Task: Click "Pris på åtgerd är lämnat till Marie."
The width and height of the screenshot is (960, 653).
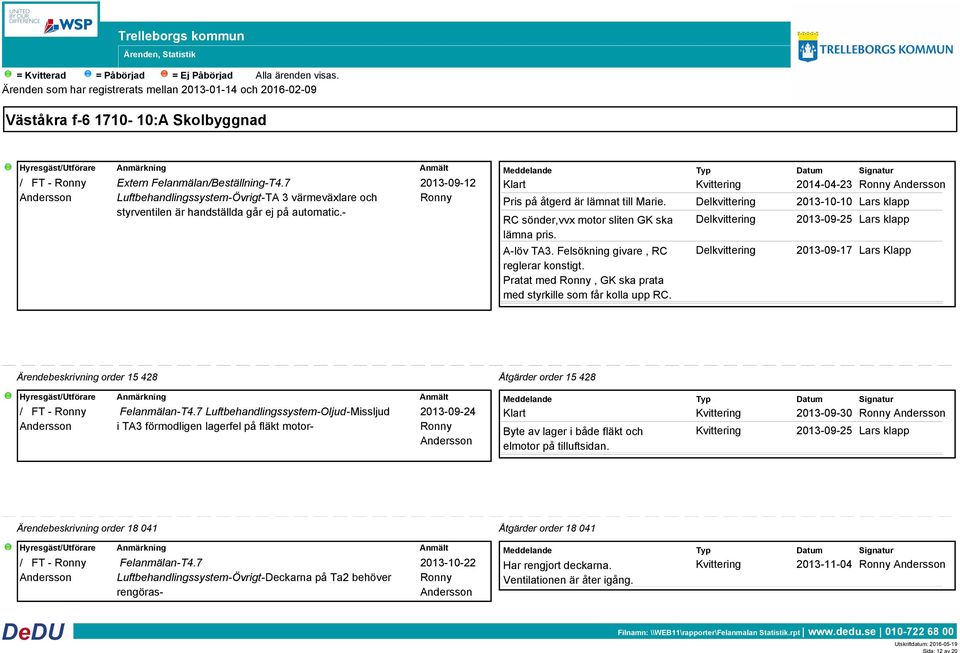Action: click(584, 202)
